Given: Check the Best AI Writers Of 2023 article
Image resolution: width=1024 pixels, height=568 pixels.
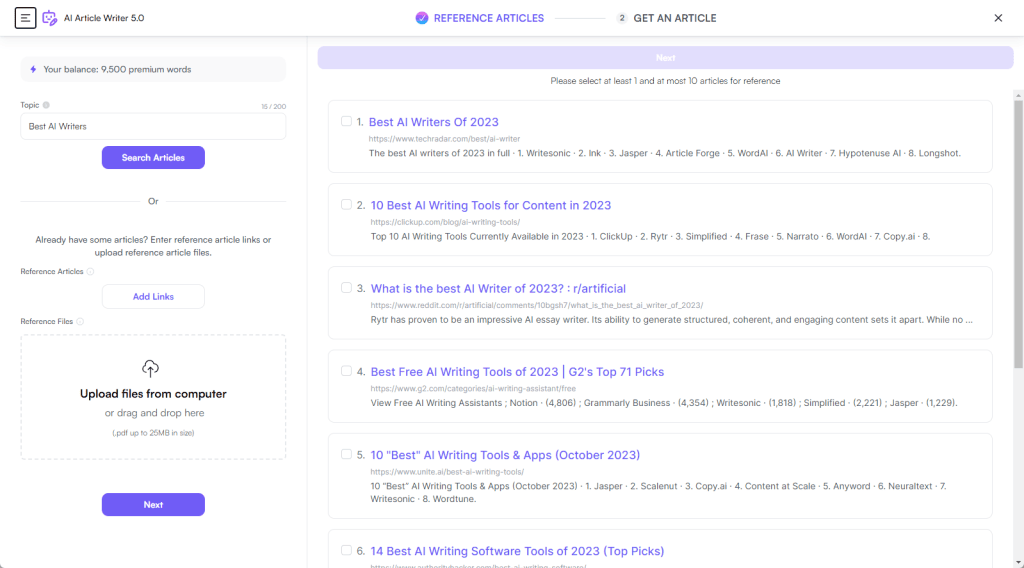Looking at the screenshot, I should click(346, 121).
